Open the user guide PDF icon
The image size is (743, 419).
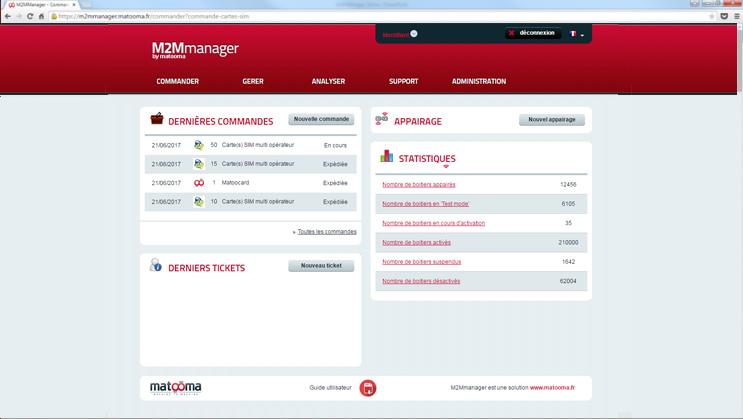pyautogui.click(x=368, y=388)
